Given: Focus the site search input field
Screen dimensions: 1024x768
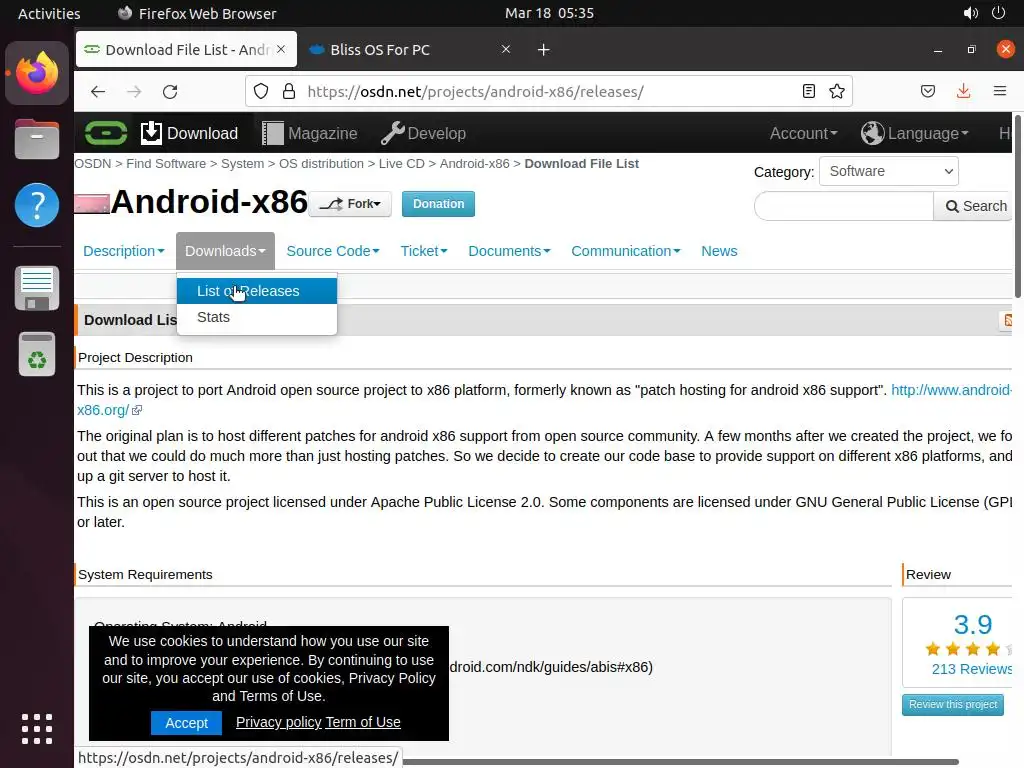Looking at the screenshot, I should coord(844,206).
